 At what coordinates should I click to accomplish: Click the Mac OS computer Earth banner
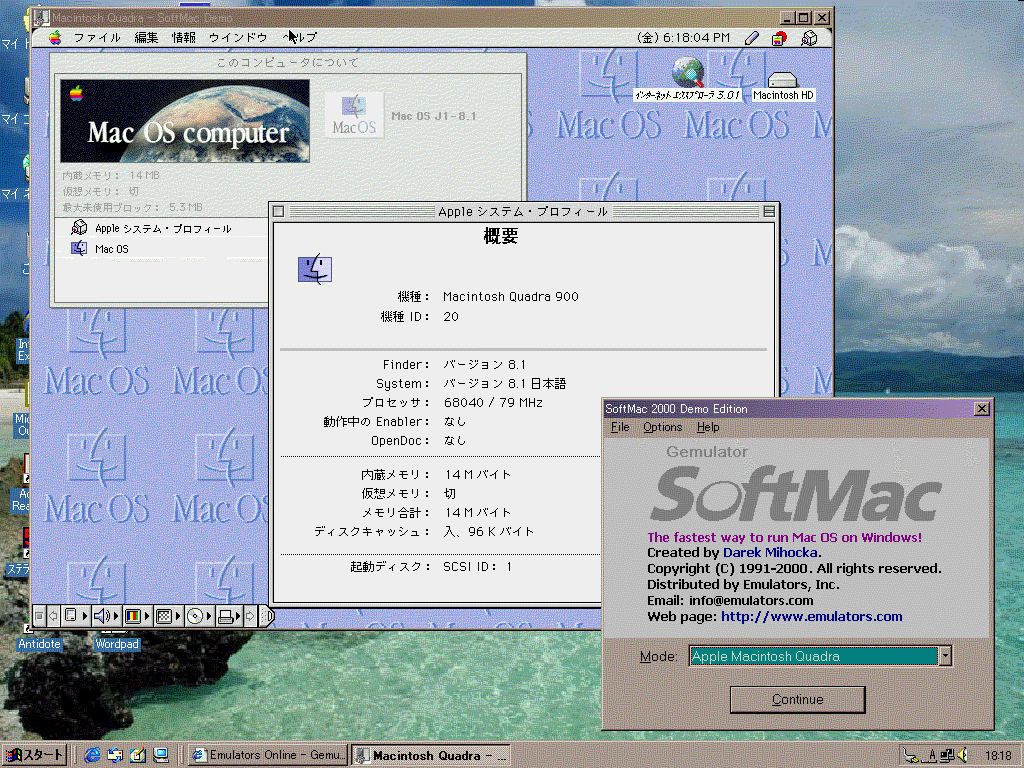(185, 121)
